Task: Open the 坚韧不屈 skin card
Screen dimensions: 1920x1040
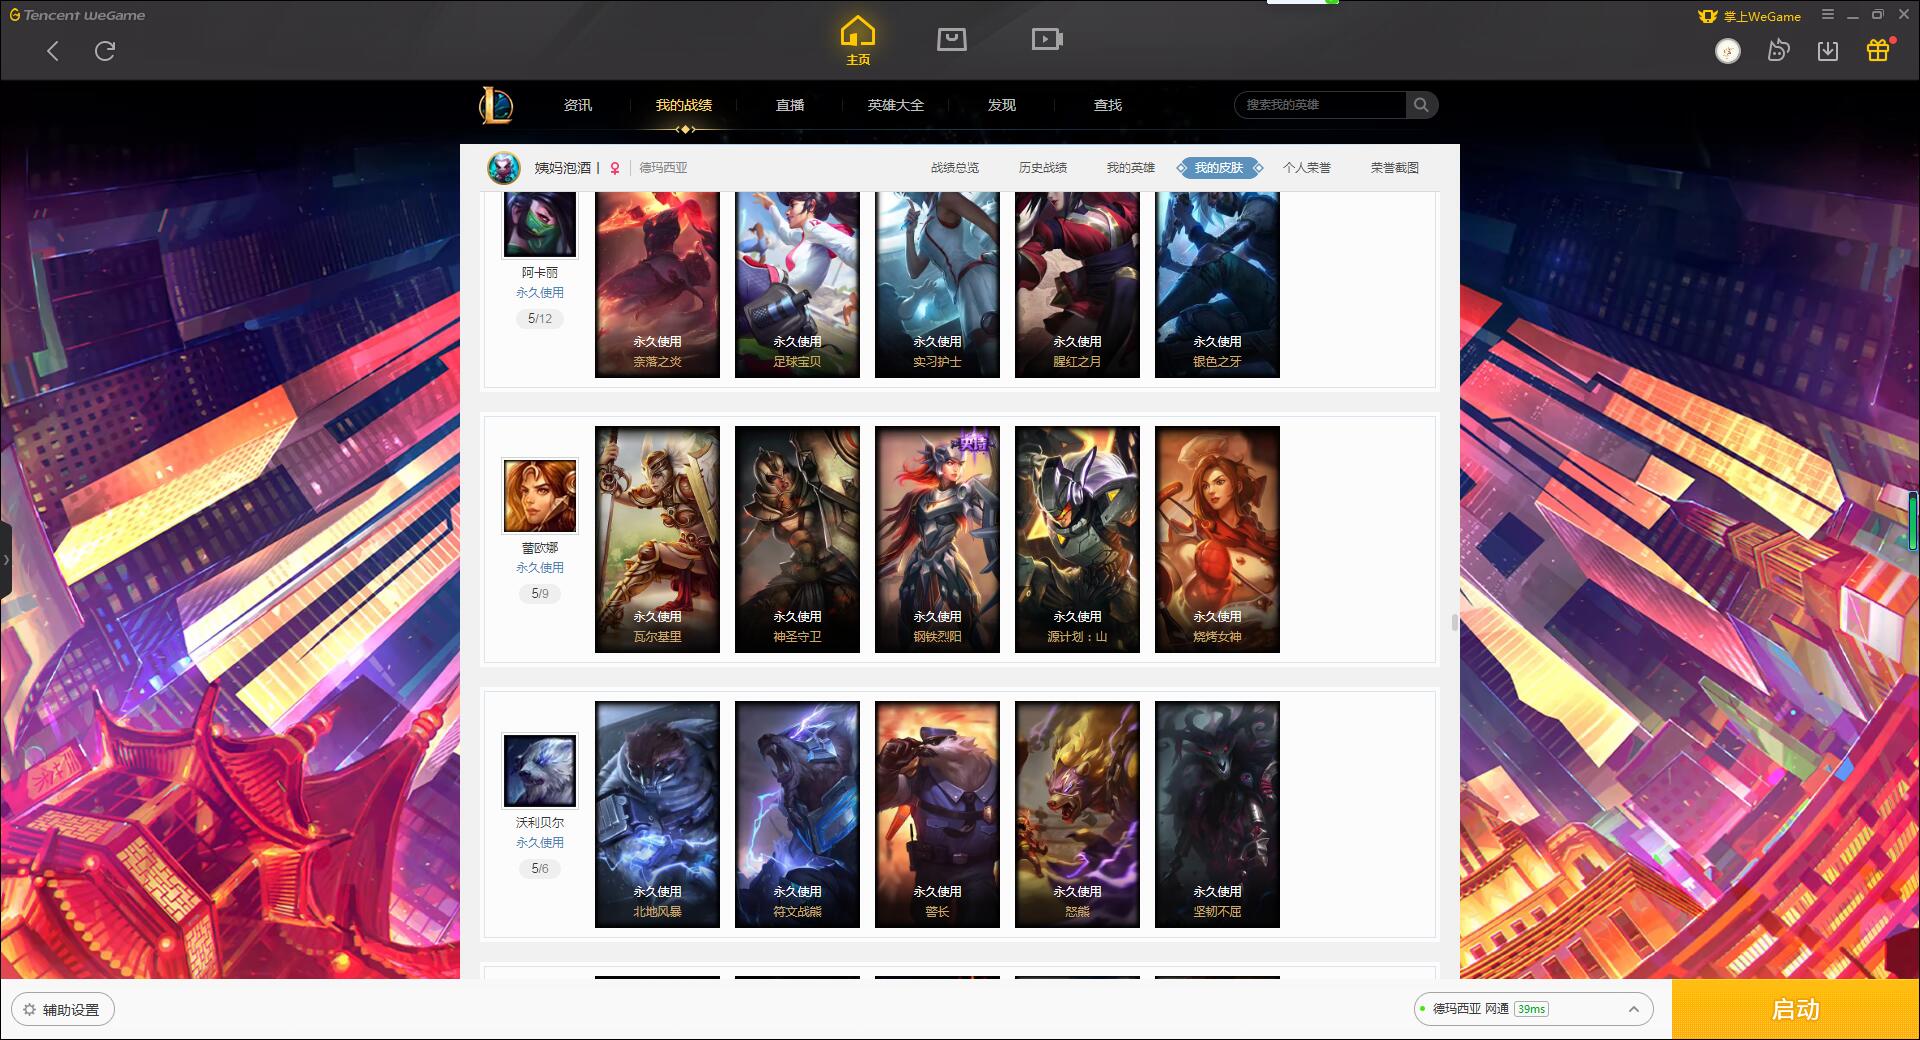Action: pos(1217,815)
